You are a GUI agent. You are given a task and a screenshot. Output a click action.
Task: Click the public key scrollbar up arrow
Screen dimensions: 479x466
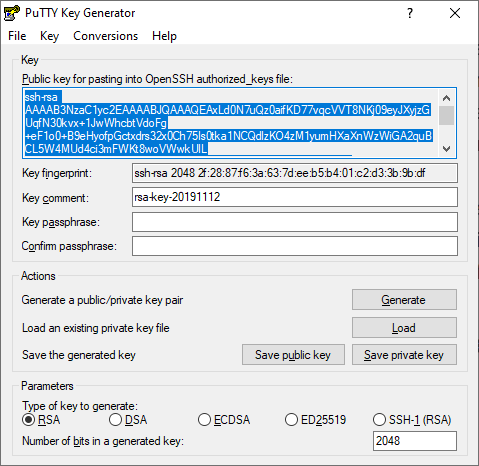click(447, 98)
